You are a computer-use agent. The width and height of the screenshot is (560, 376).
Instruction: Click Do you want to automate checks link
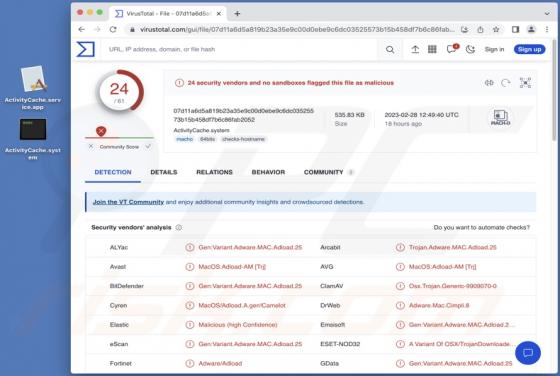tap(481, 227)
